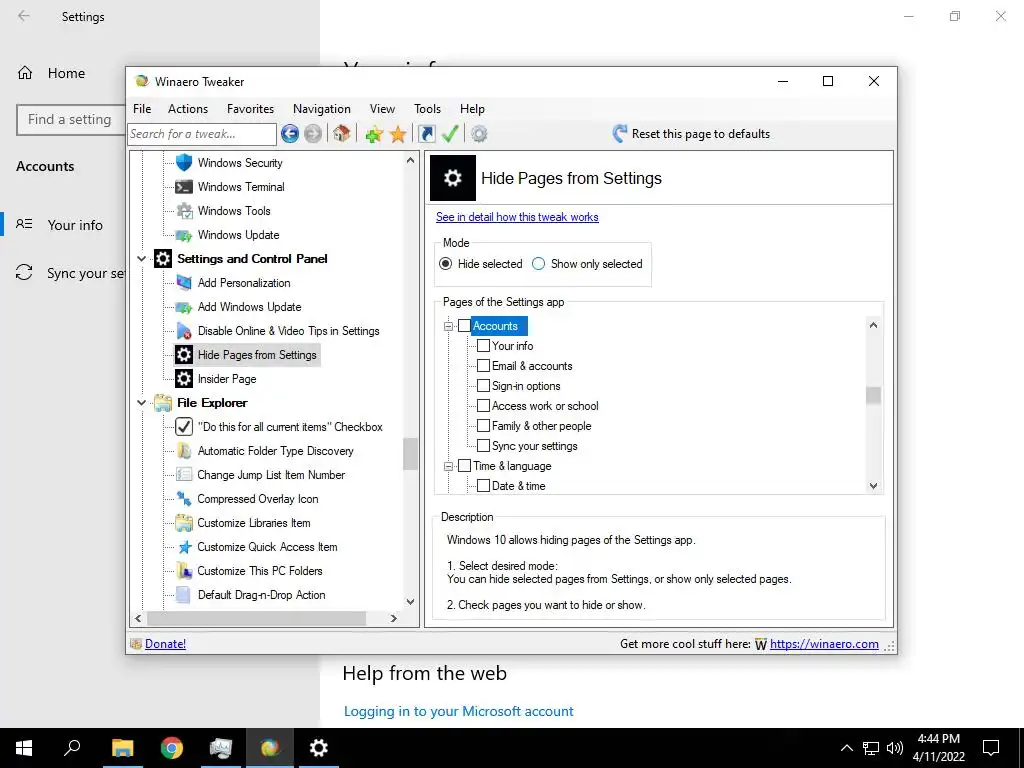
Task: Go back with the blue arrow toolbar icon
Action: tap(290, 134)
